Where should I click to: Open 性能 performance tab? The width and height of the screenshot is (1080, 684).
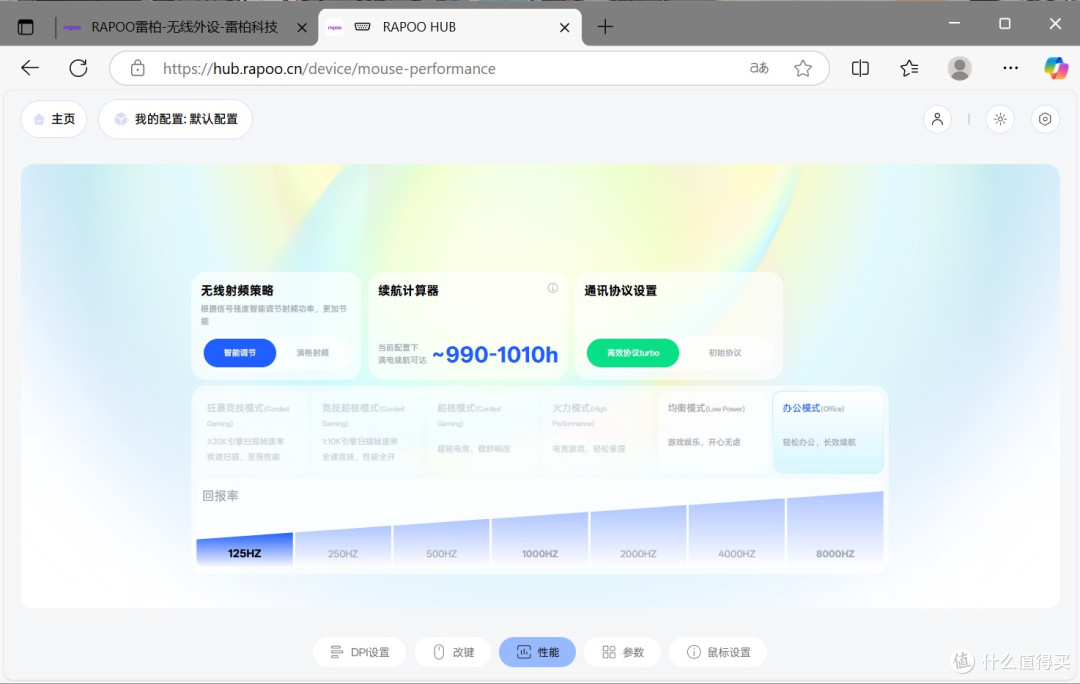pos(537,652)
